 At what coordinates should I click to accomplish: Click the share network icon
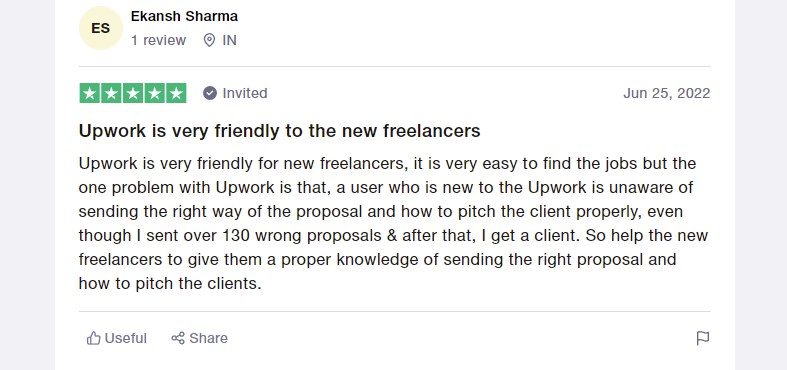click(x=178, y=338)
